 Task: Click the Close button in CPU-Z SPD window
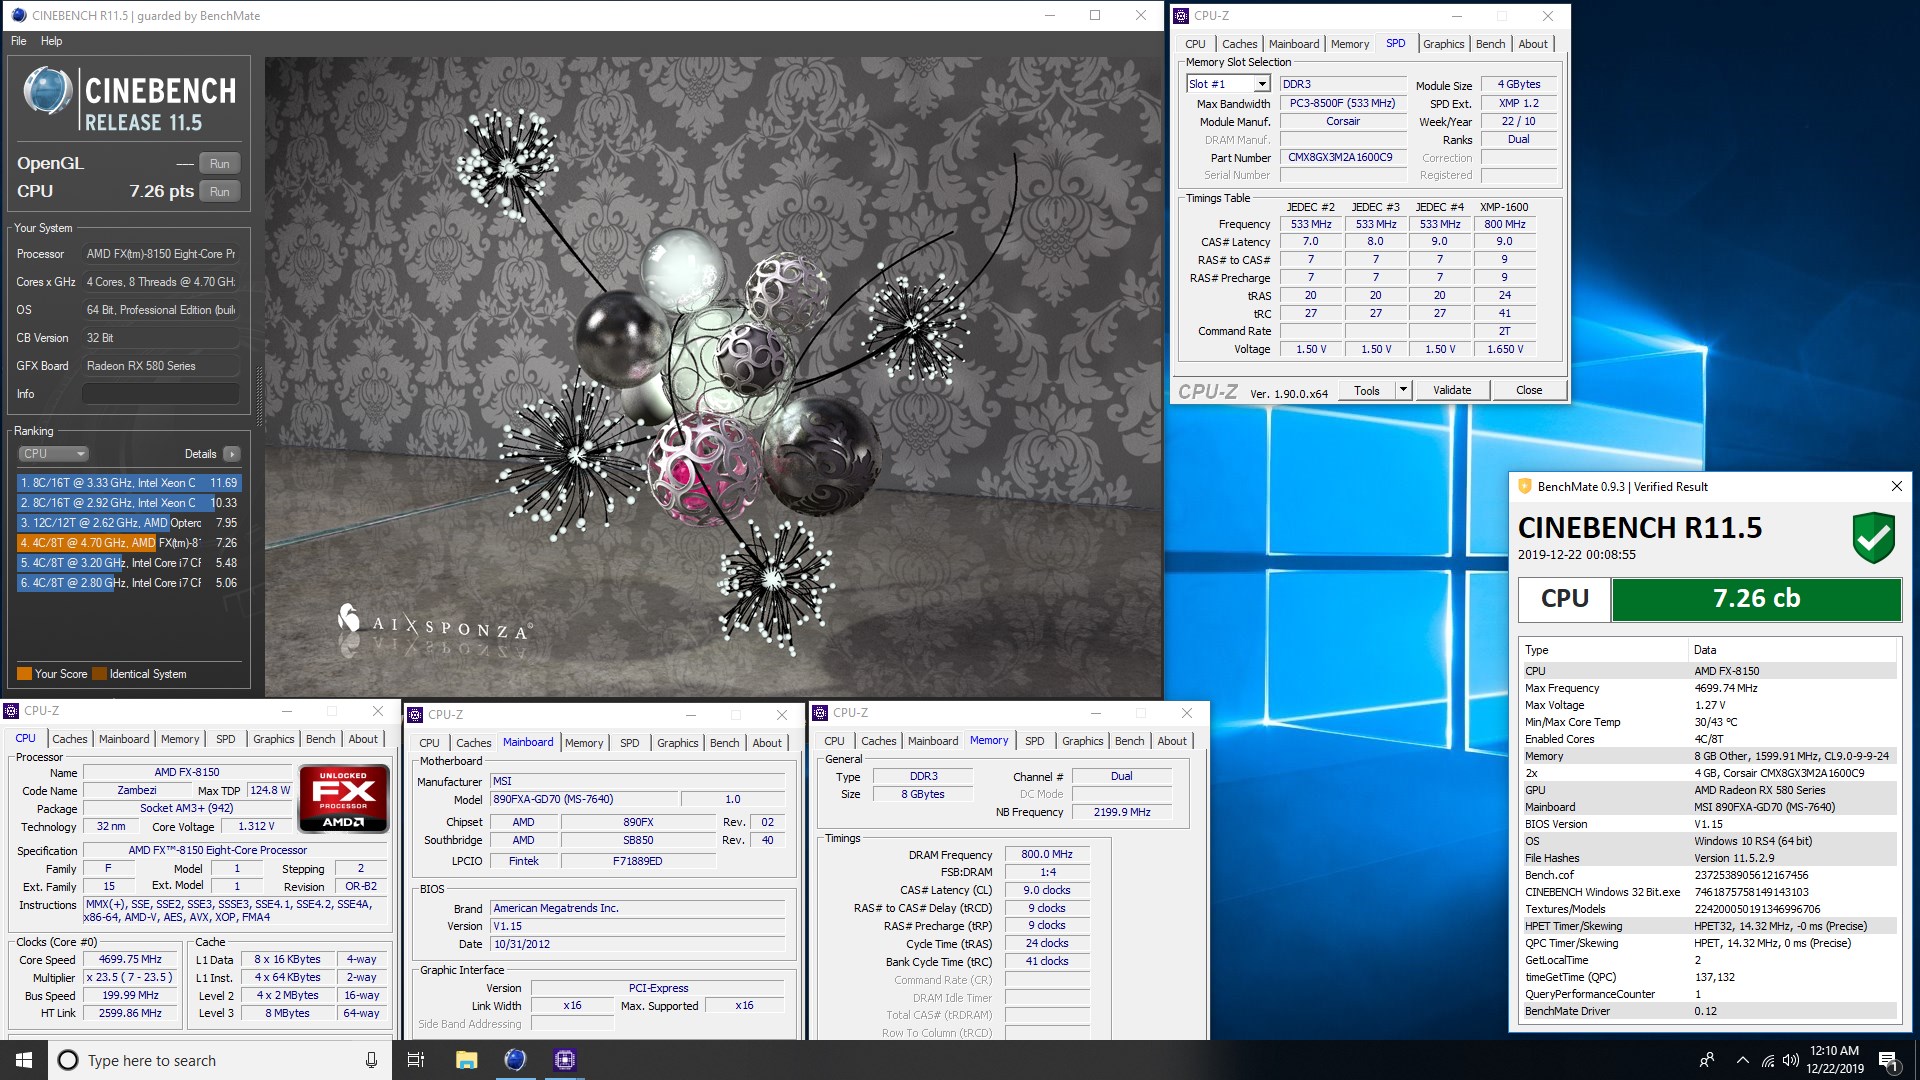(x=1529, y=390)
